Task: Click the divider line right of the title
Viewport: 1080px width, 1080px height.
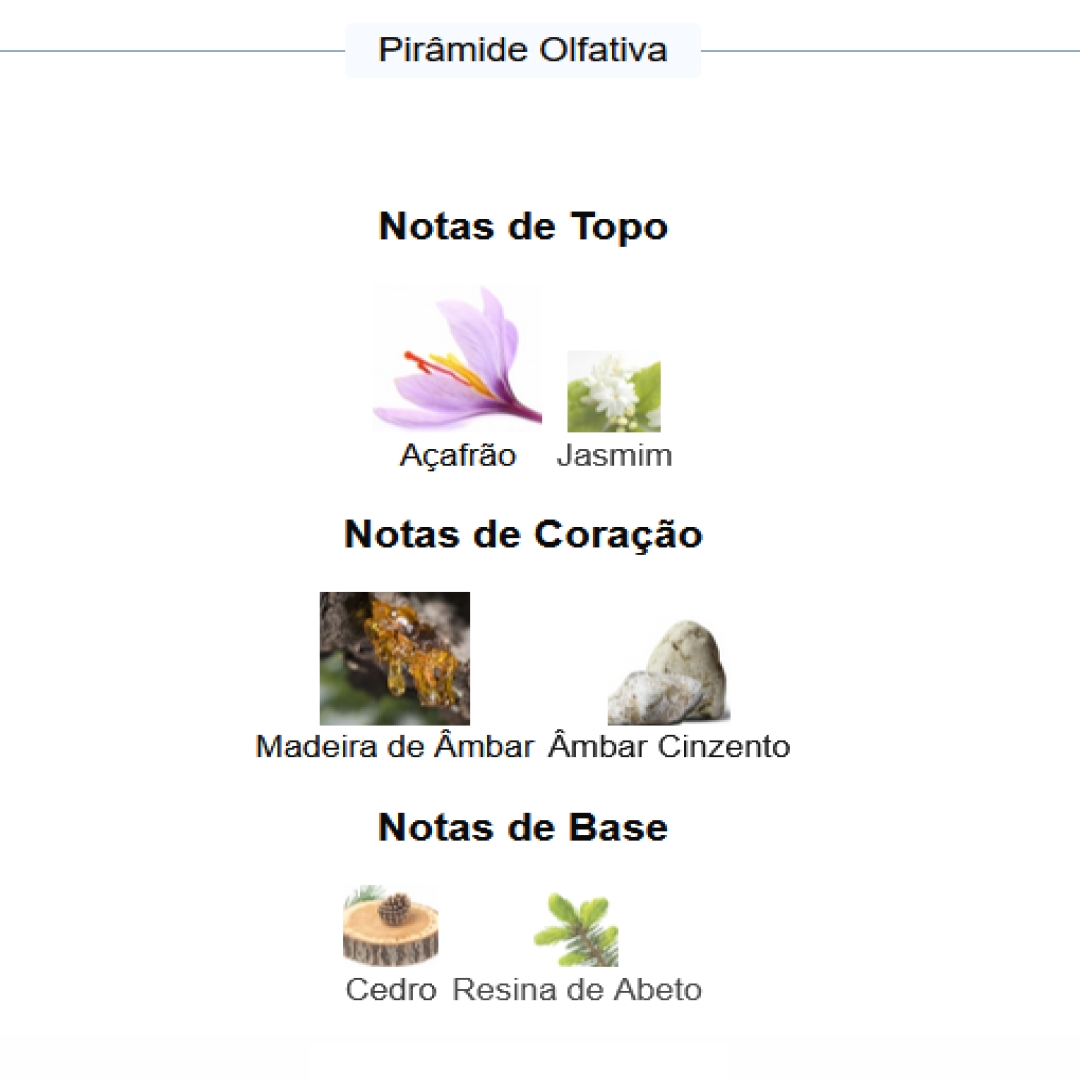Action: point(890,51)
